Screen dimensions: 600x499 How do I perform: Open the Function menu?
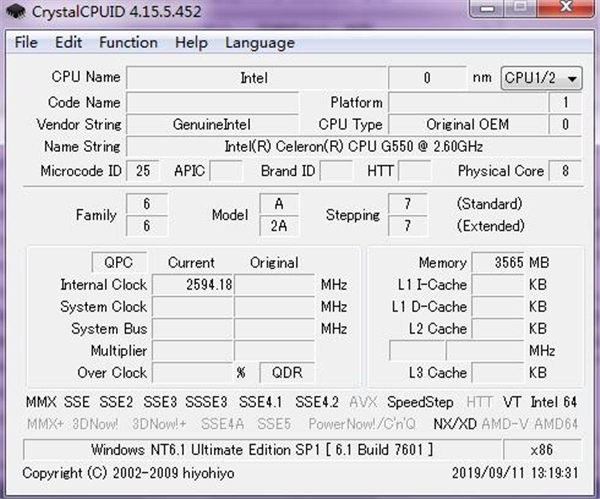pyautogui.click(x=128, y=42)
